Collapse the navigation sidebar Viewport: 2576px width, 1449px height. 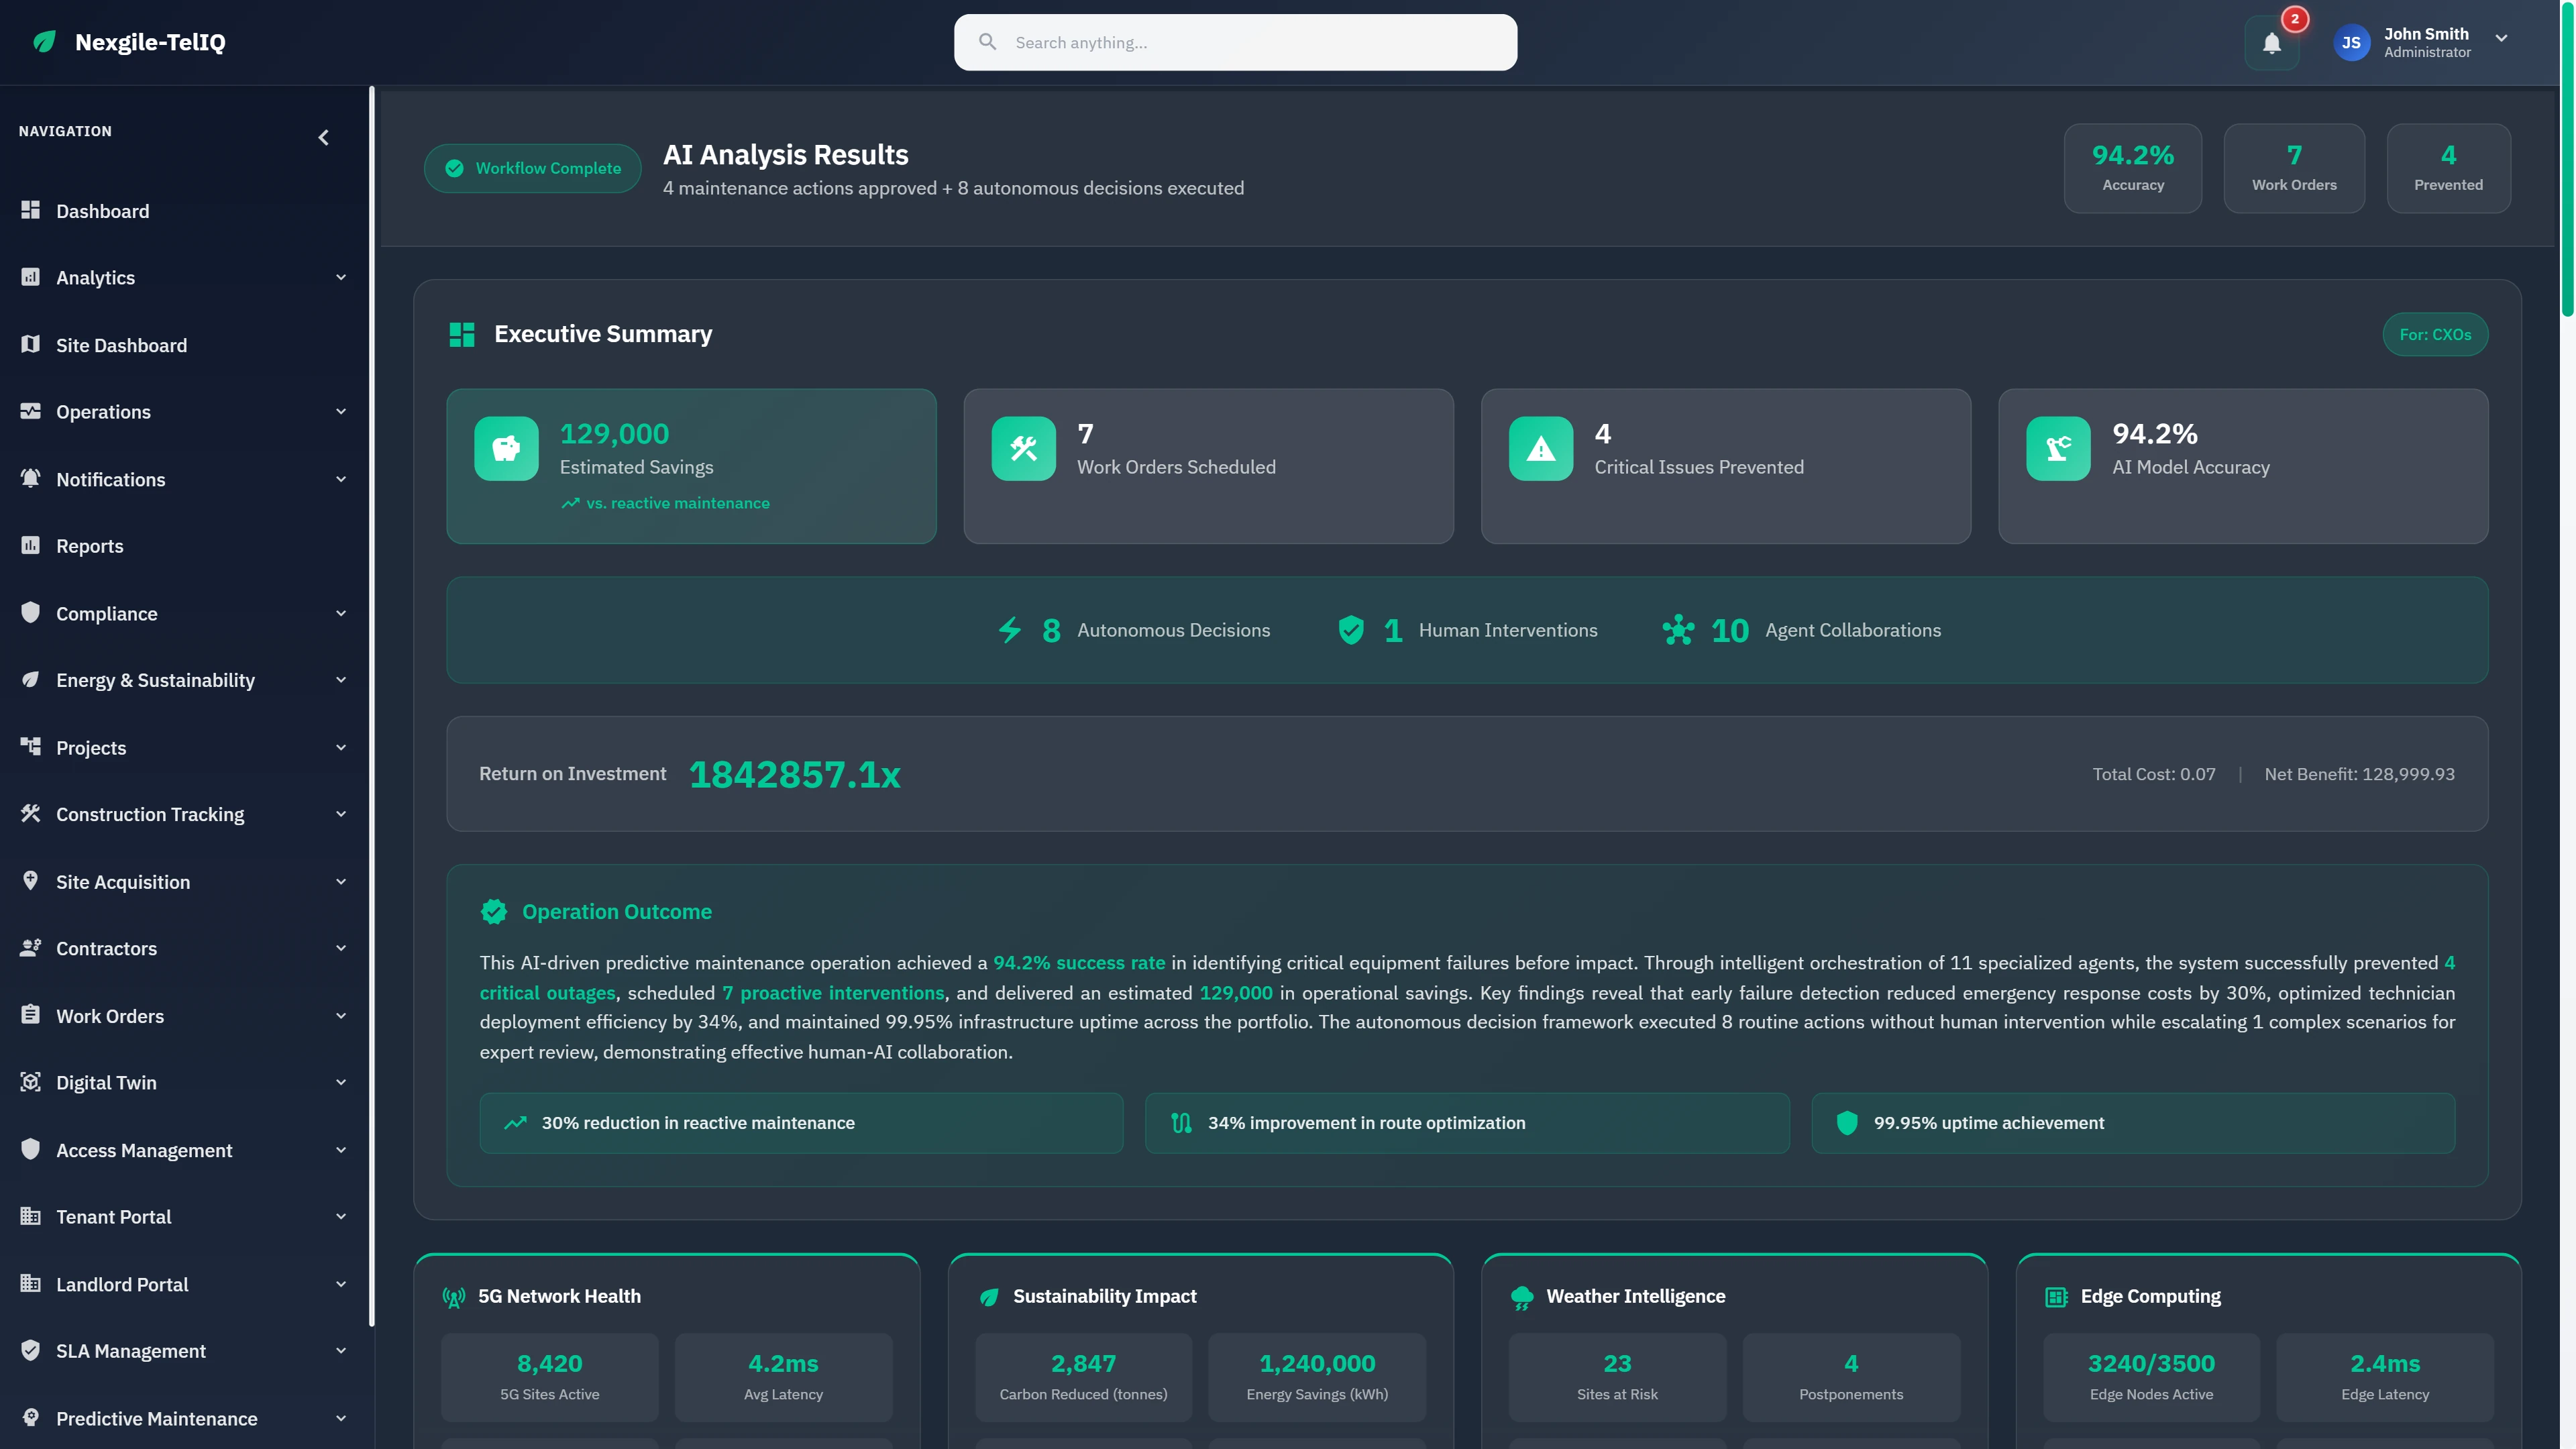click(323, 138)
